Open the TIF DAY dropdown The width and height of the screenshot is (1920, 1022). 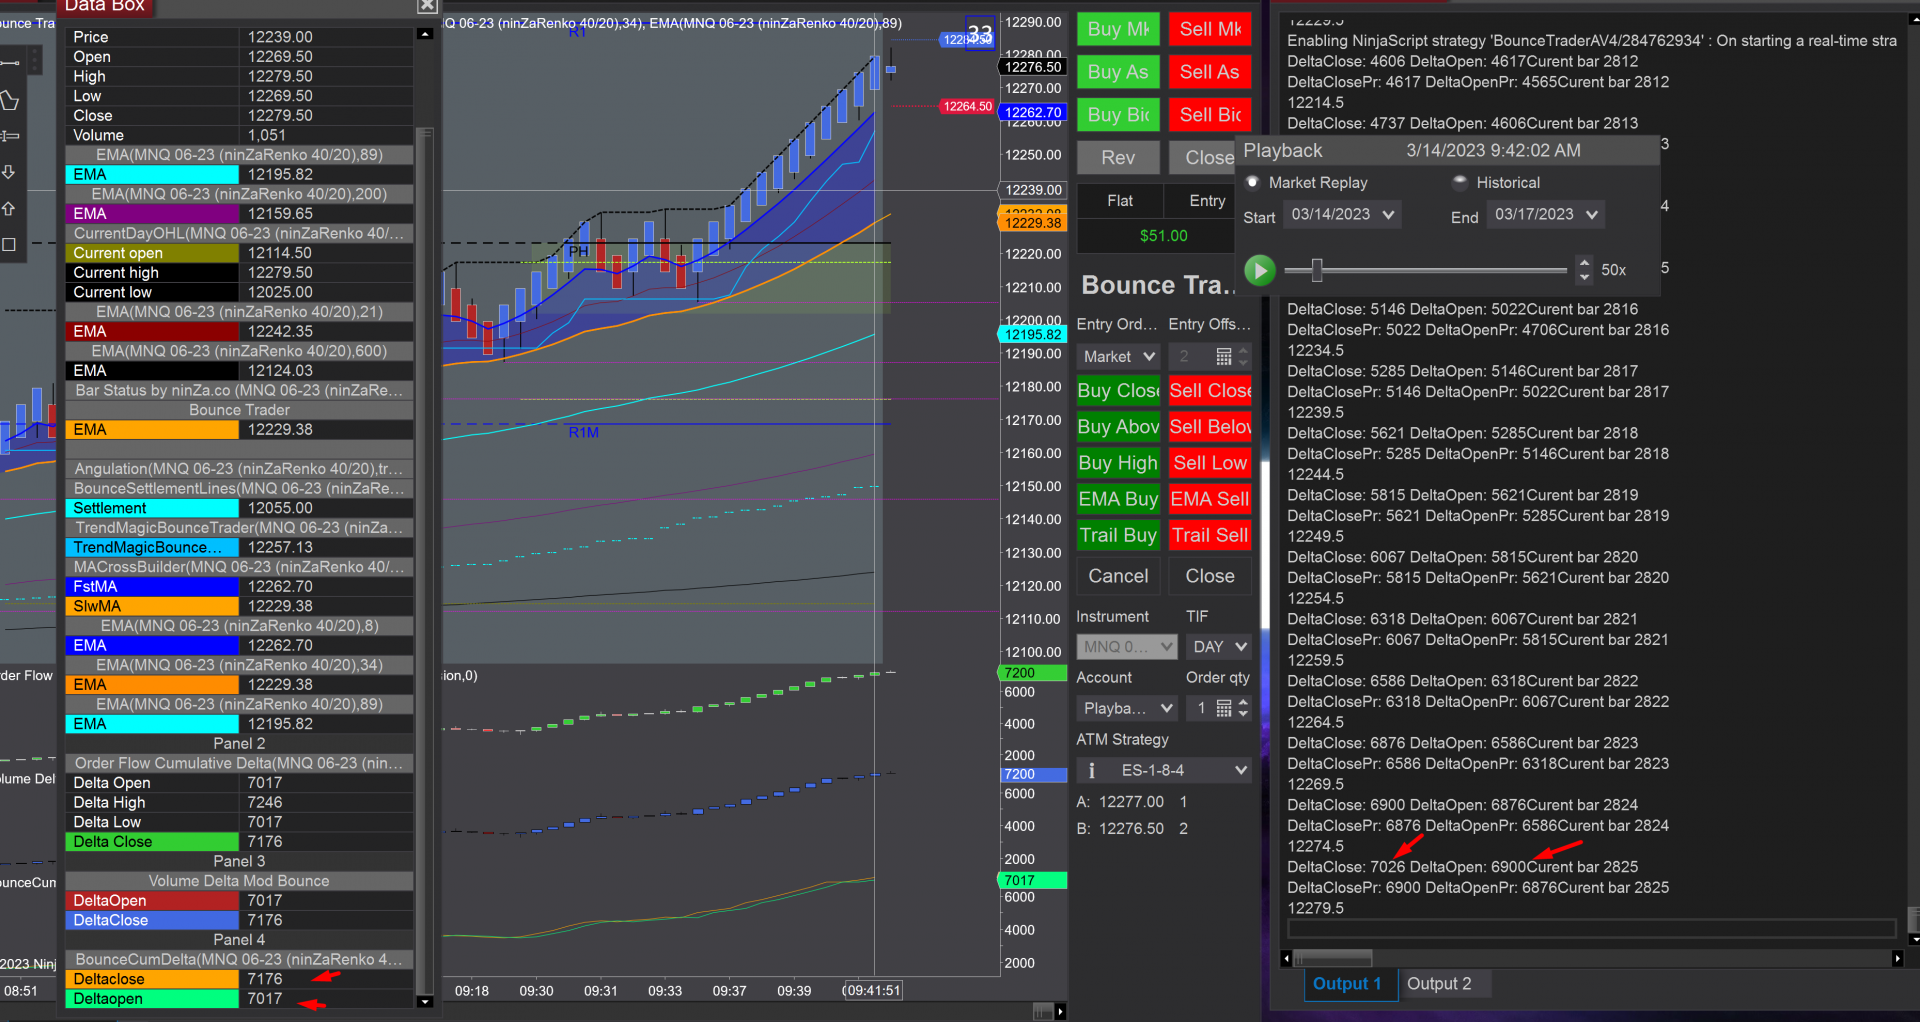1219,647
